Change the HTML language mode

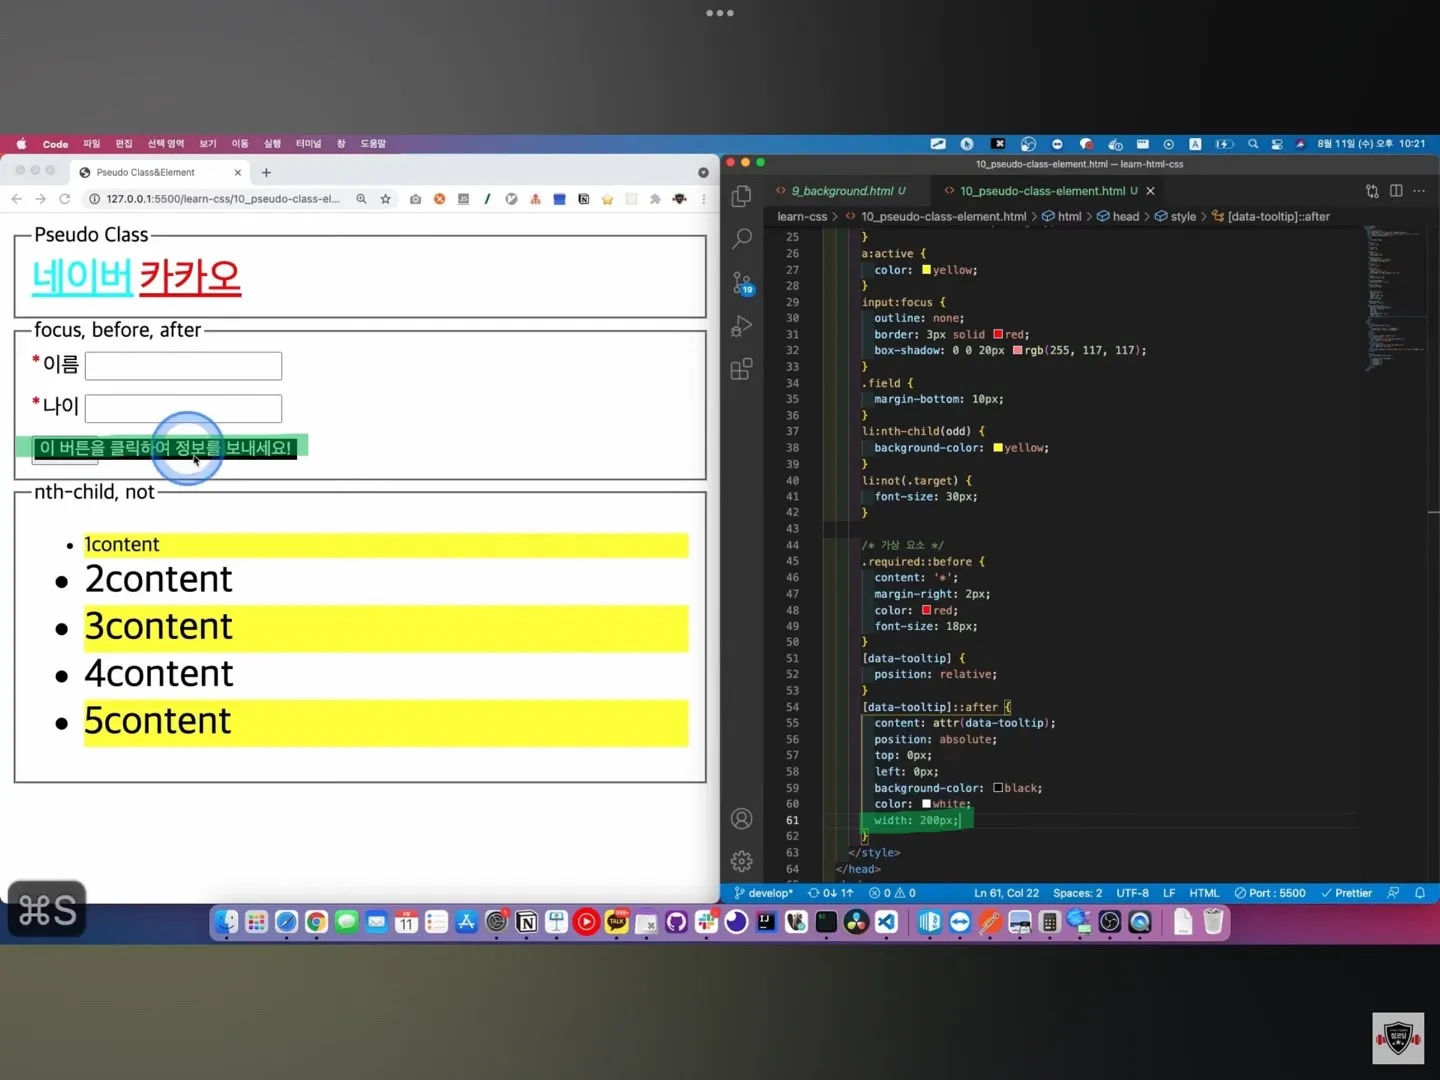pyautogui.click(x=1204, y=893)
